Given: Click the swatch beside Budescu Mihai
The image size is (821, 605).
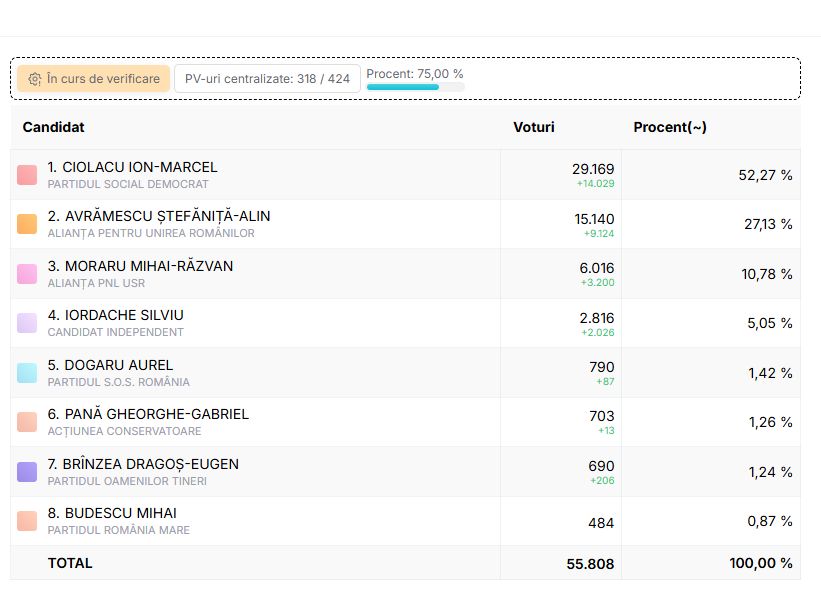Looking at the screenshot, I should [27, 521].
